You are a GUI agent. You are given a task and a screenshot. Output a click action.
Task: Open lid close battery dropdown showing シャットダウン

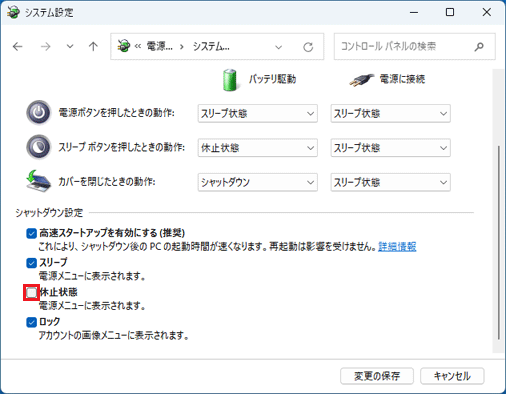click(258, 182)
